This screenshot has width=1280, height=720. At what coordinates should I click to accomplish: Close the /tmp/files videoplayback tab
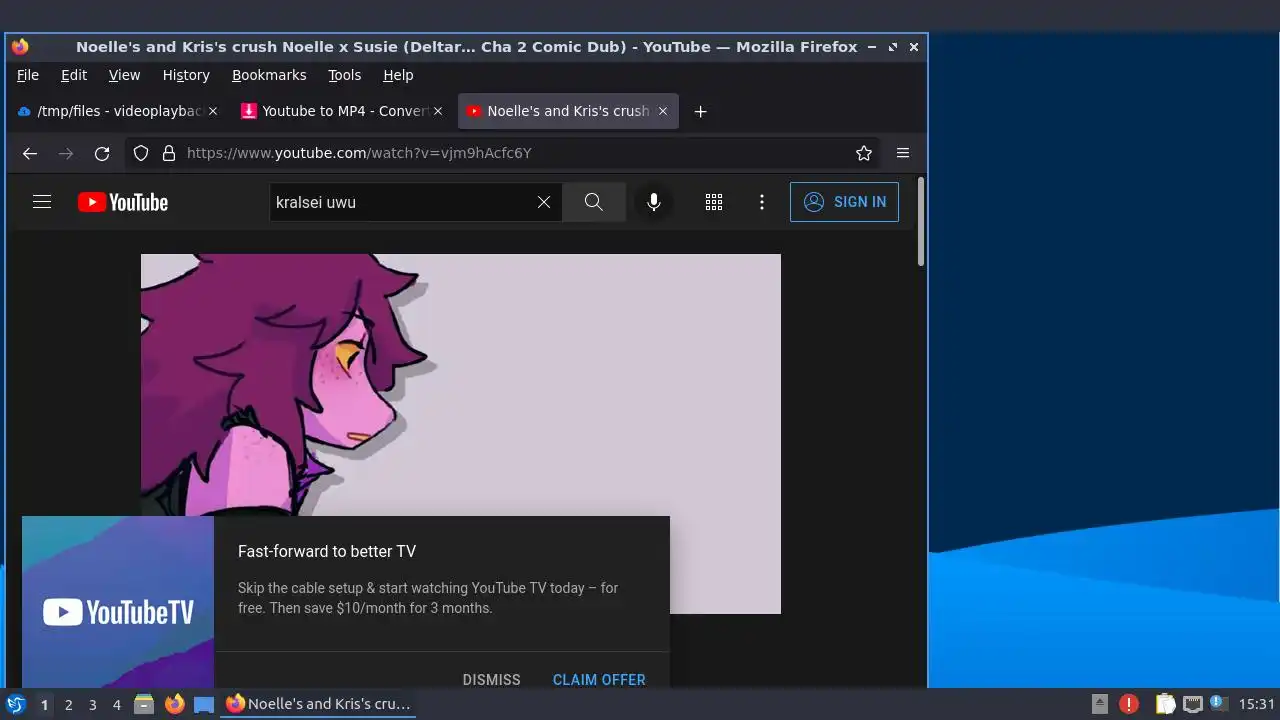tap(212, 111)
